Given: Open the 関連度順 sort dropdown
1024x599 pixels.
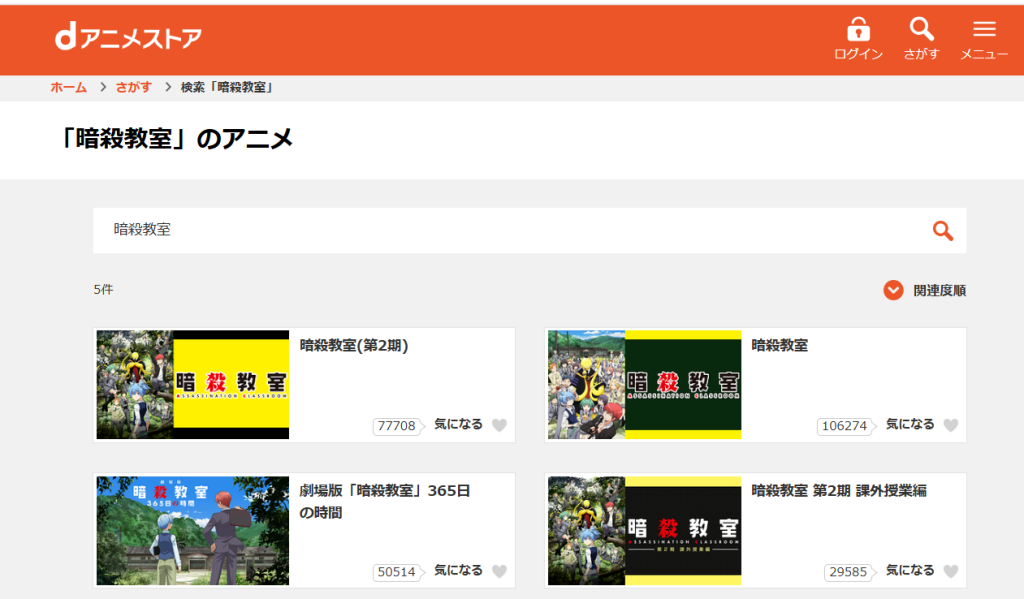Looking at the screenshot, I should pos(924,290).
